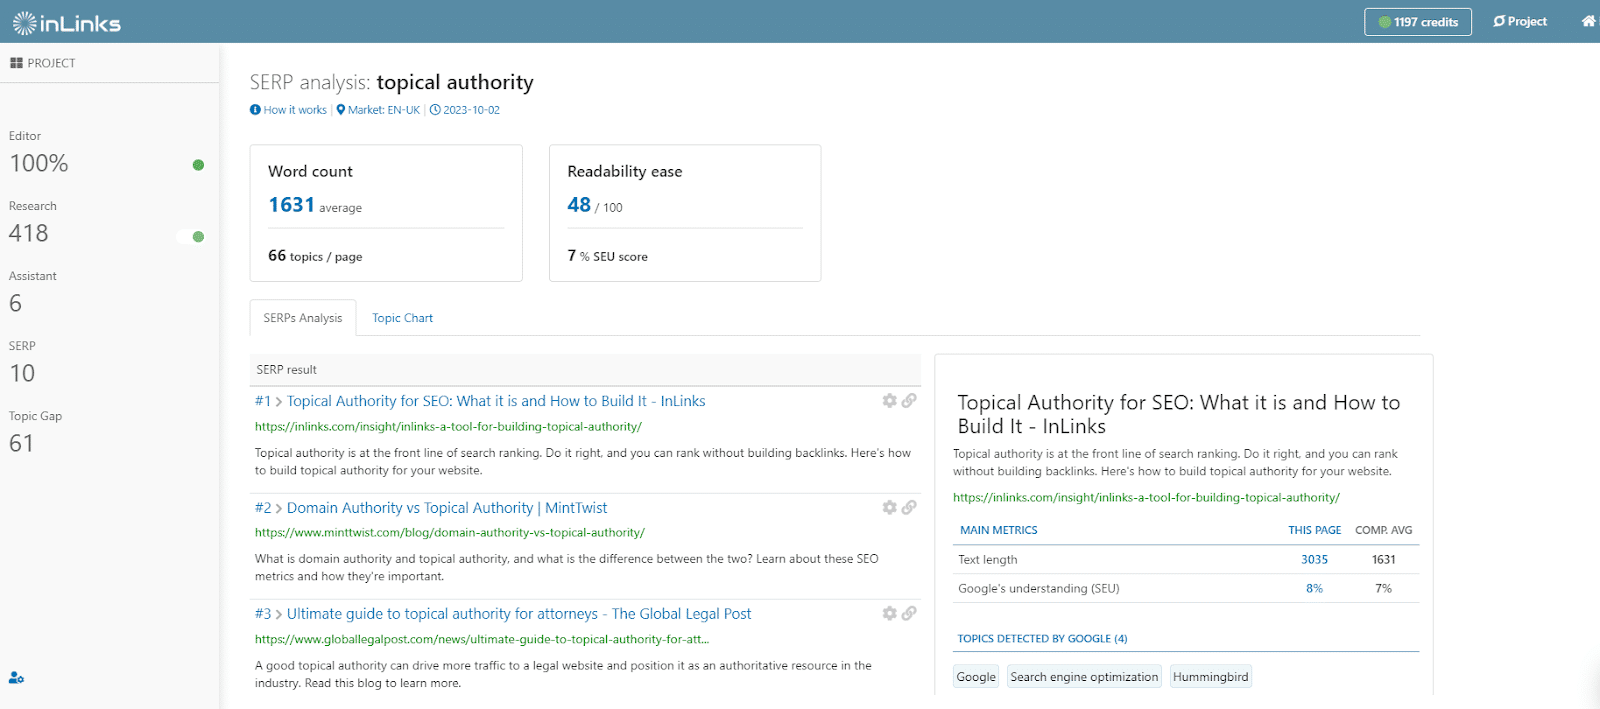1600x709 pixels.
Task: Click the Google topic tag
Action: [x=976, y=677]
